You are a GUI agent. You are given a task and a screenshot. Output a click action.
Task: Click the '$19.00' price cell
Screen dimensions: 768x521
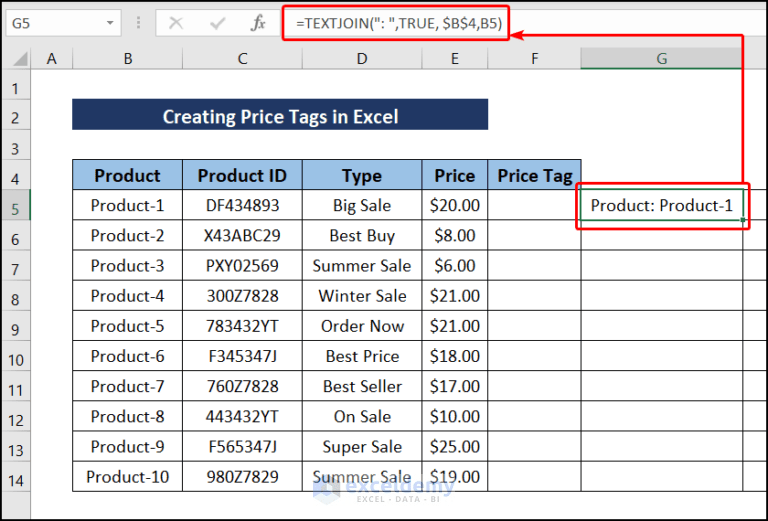(455, 477)
